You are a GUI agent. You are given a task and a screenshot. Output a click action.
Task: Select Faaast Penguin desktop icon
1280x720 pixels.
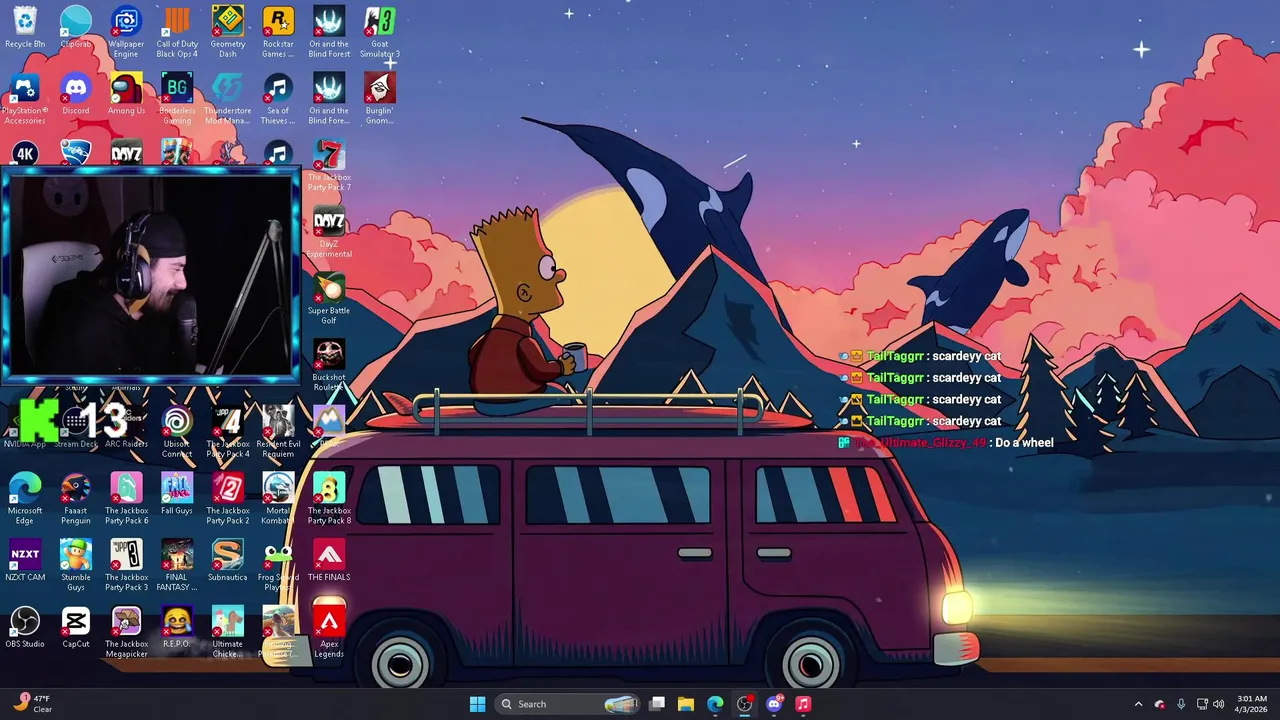76,499
